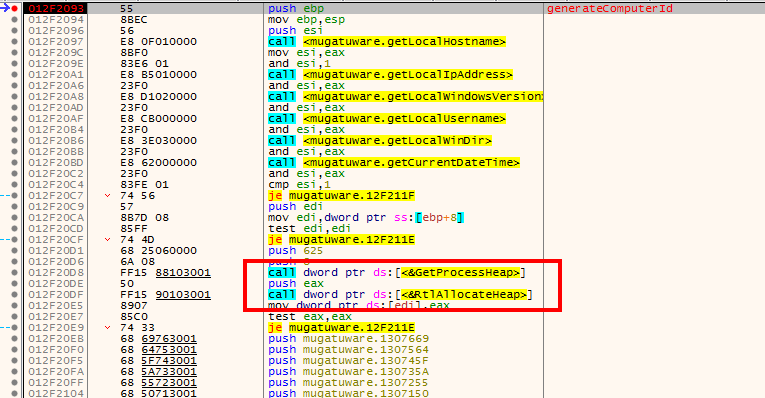The width and height of the screenshot is (765, 398).
Task: Click the opcode bytes 68 25060000
Action: coord(159,251)
